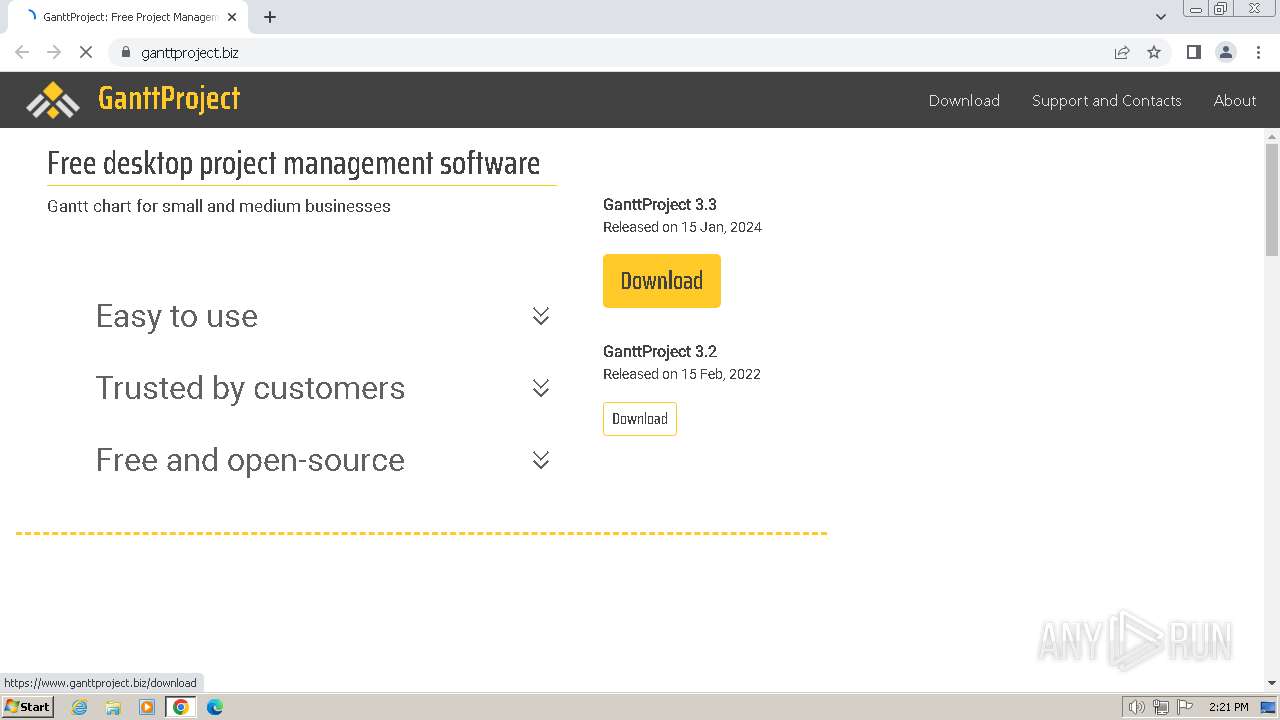The height and width of the screenshot is (720, 1280).
Task: Expand Free and open-source chevron
Action: coord(541,460)
